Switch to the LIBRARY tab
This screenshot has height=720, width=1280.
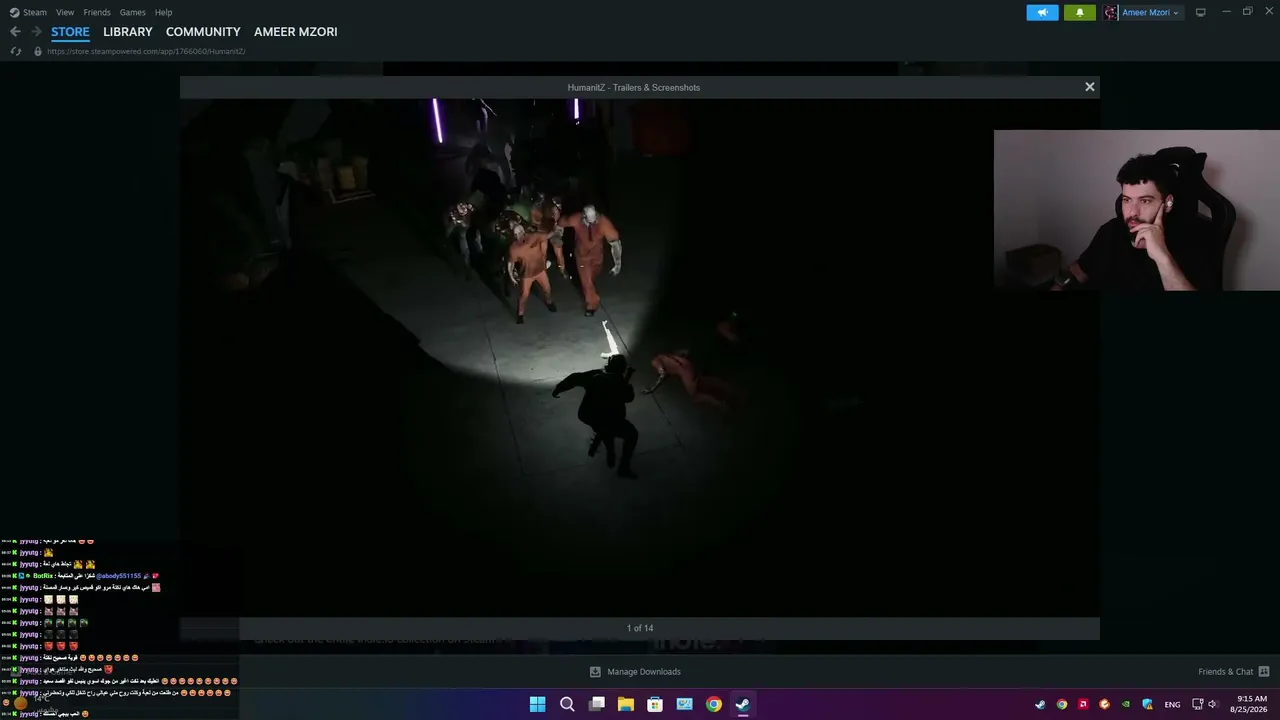click(128, 32)
